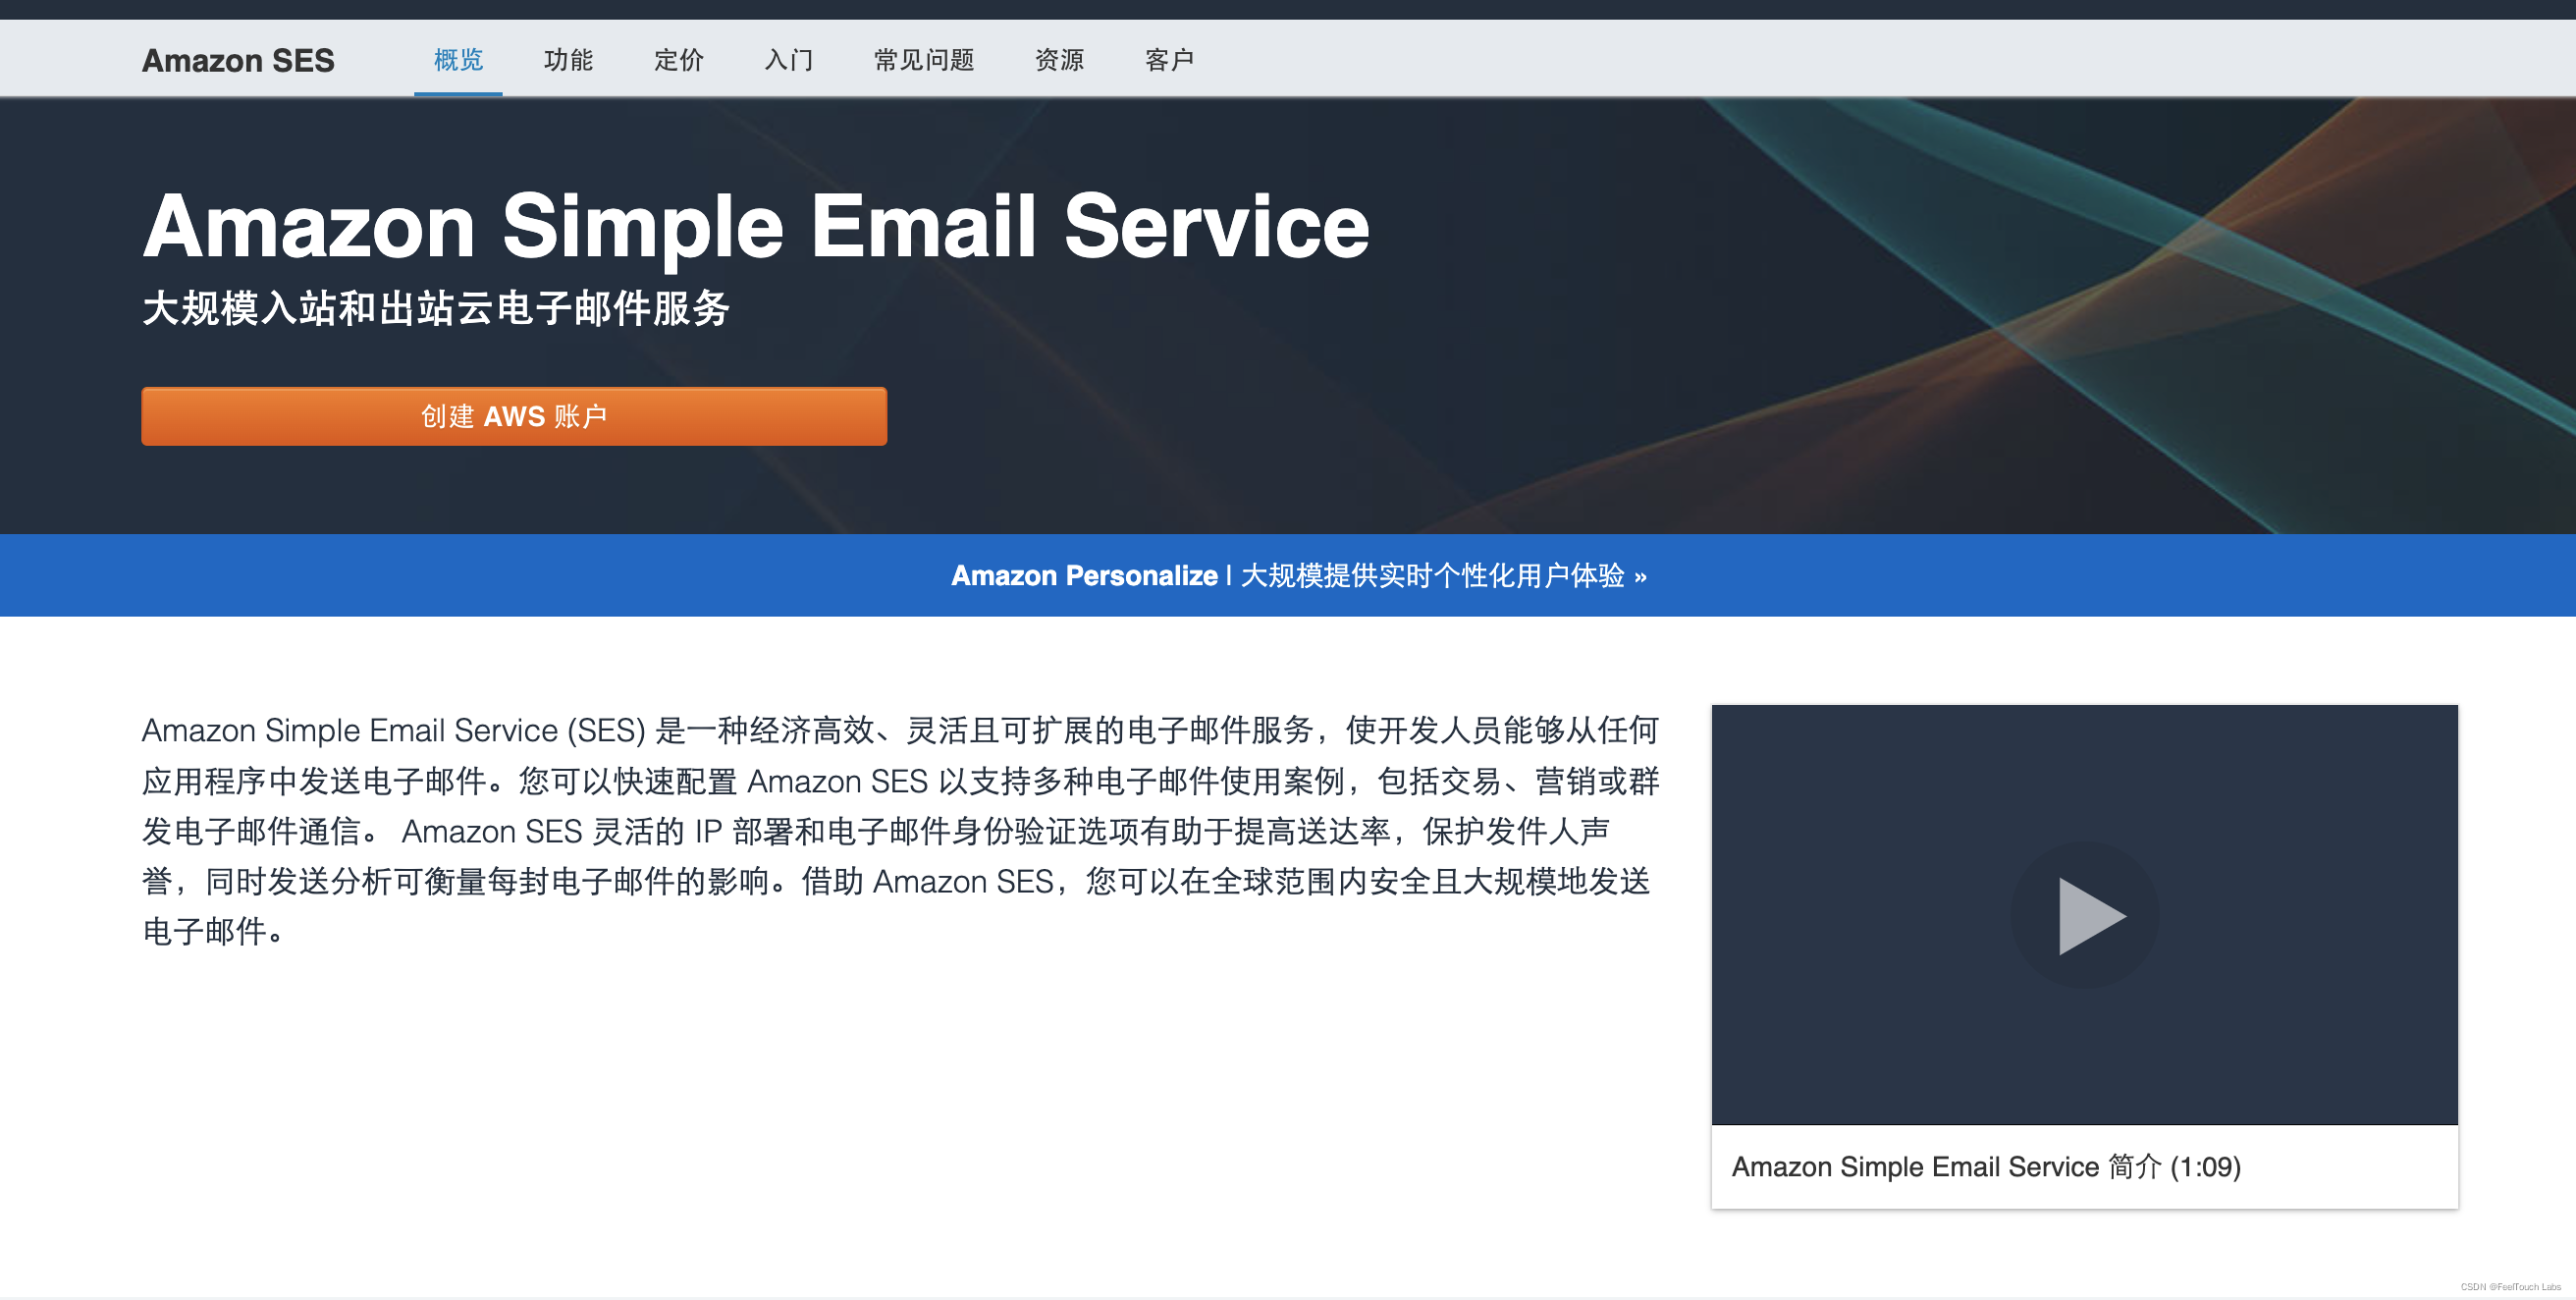
Task: Go to the 入门 tab
Action: (x=788, y=60)
